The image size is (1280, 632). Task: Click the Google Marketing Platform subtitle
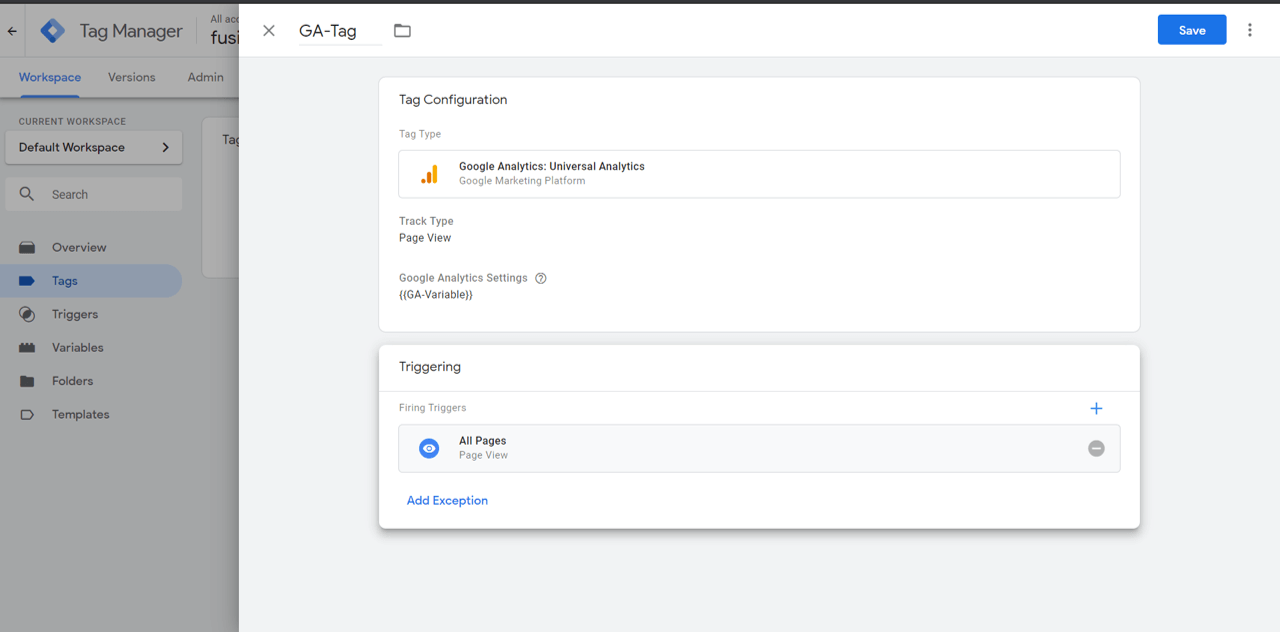click(x=522, y=181)
